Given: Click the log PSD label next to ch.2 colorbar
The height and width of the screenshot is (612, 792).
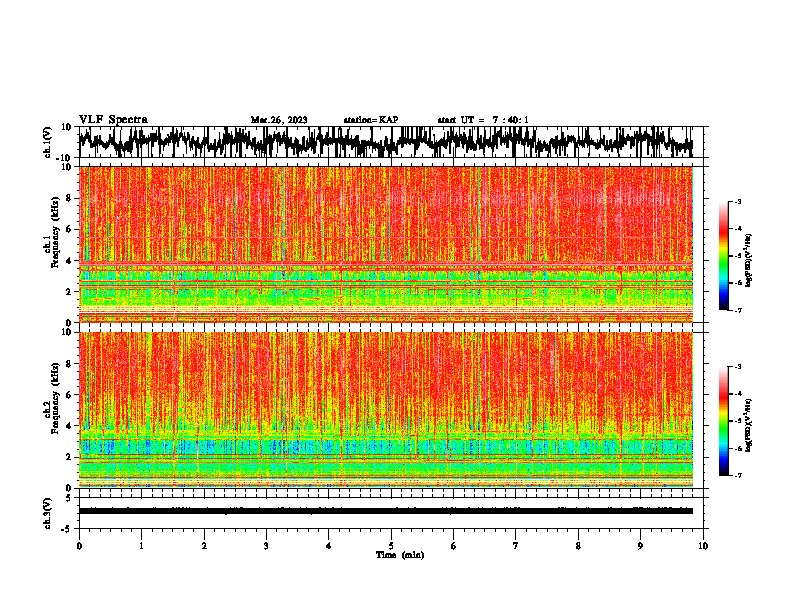Looking at the screenshot, I should (749, 425).
